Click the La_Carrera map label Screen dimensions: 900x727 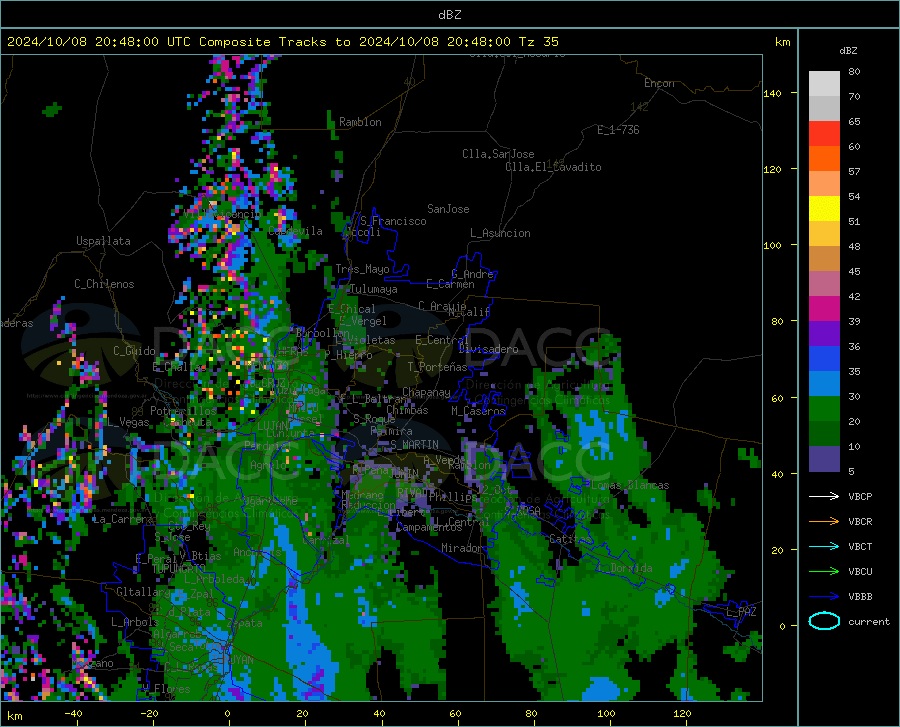pyautogui.click(x=123, y=519)
